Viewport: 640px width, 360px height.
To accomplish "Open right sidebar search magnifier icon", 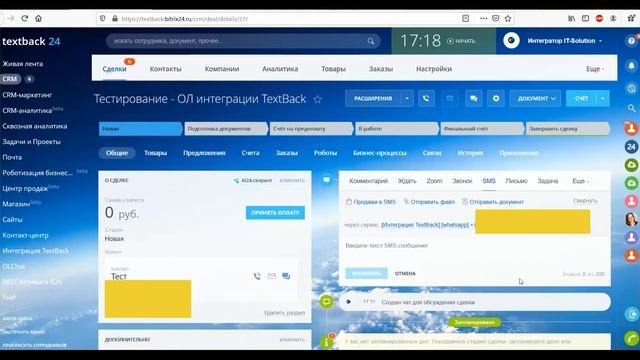I will point(631,108).
